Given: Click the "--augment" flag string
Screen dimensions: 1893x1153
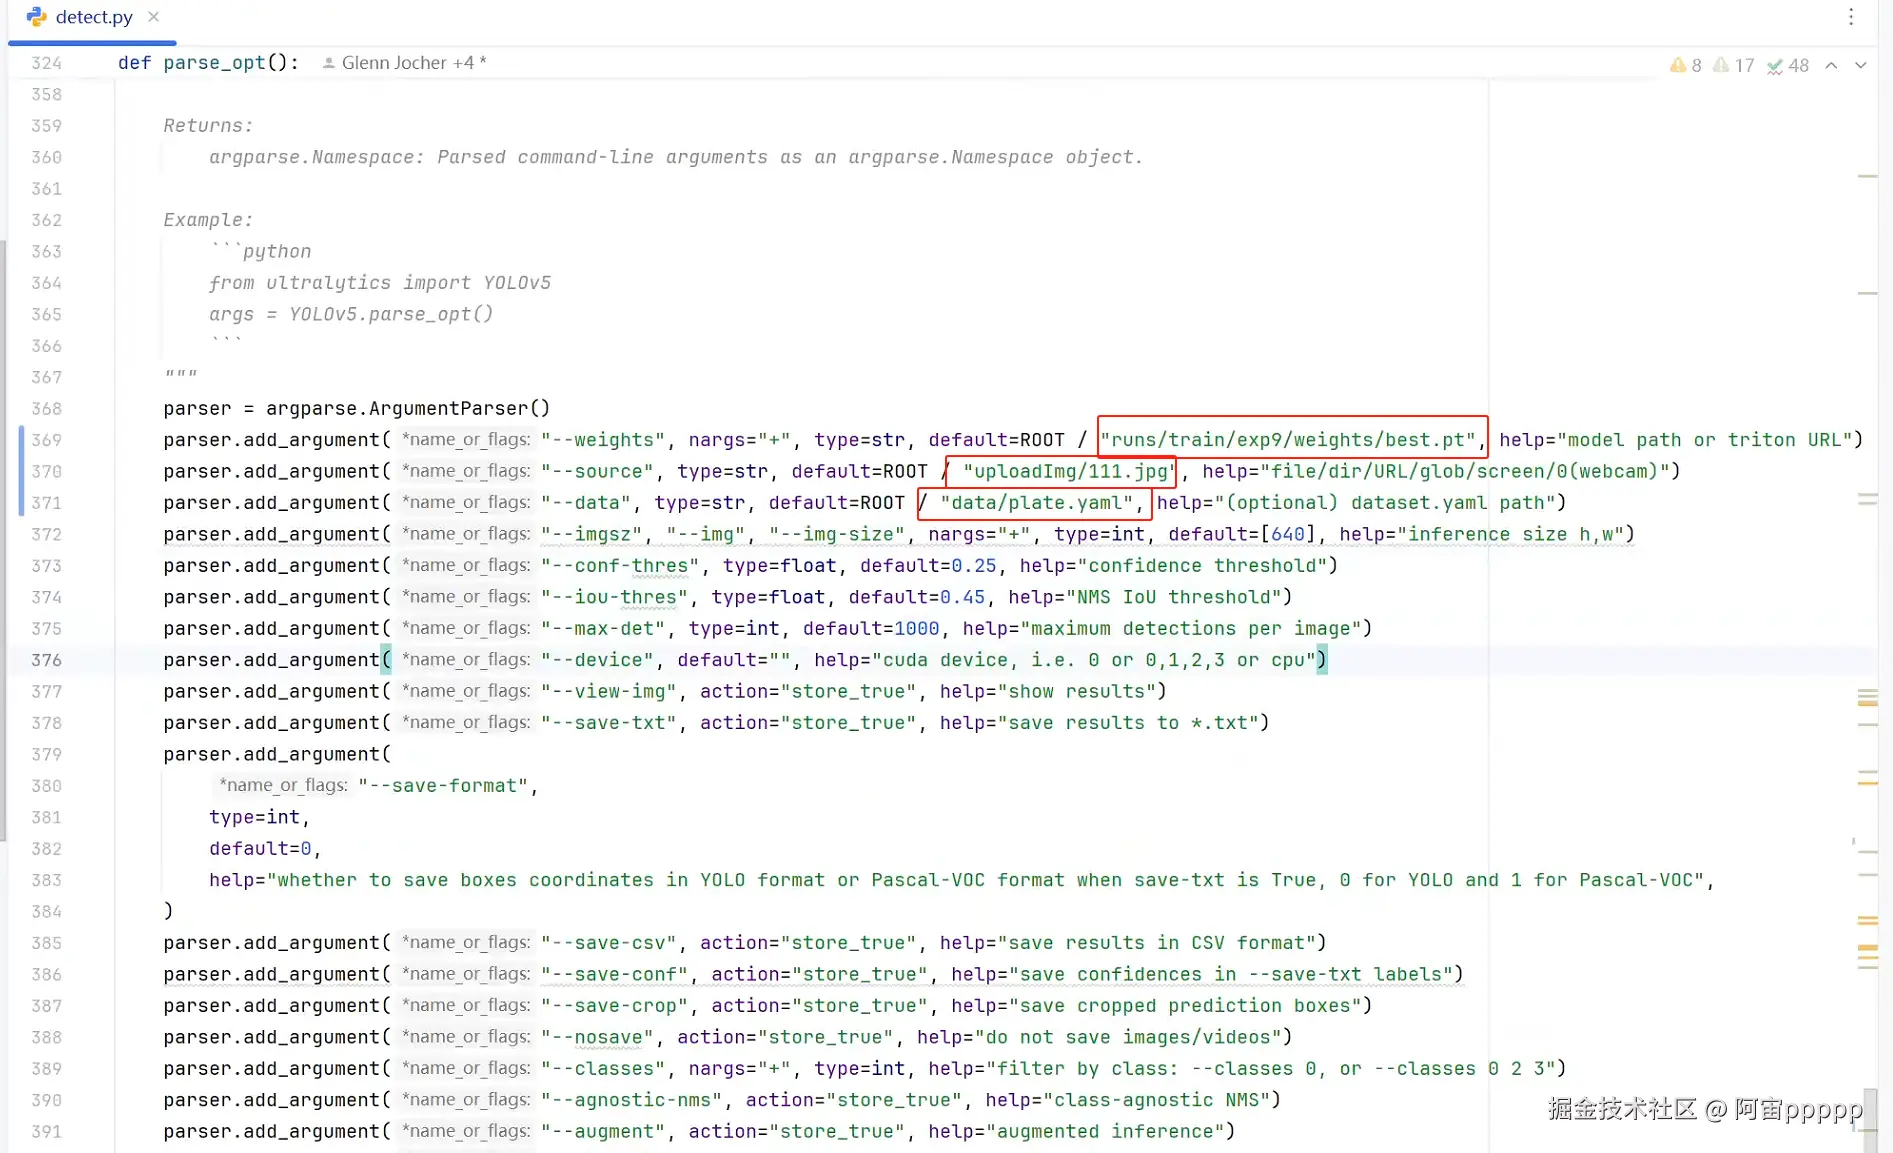Looking at the screenshot, I should coord(603,1132).
